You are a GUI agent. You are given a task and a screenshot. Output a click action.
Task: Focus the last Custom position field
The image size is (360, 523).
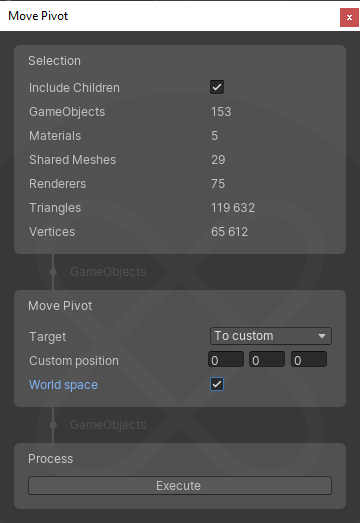[309, 359]
